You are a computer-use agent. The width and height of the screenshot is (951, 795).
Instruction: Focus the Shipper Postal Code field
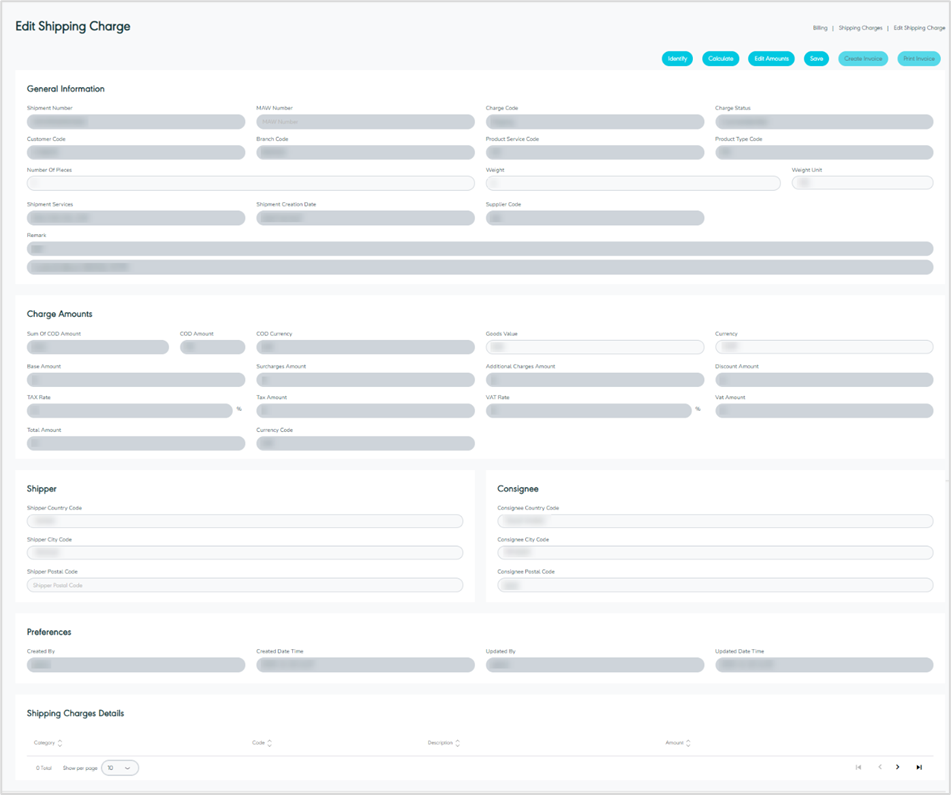(x=245, y=585)
